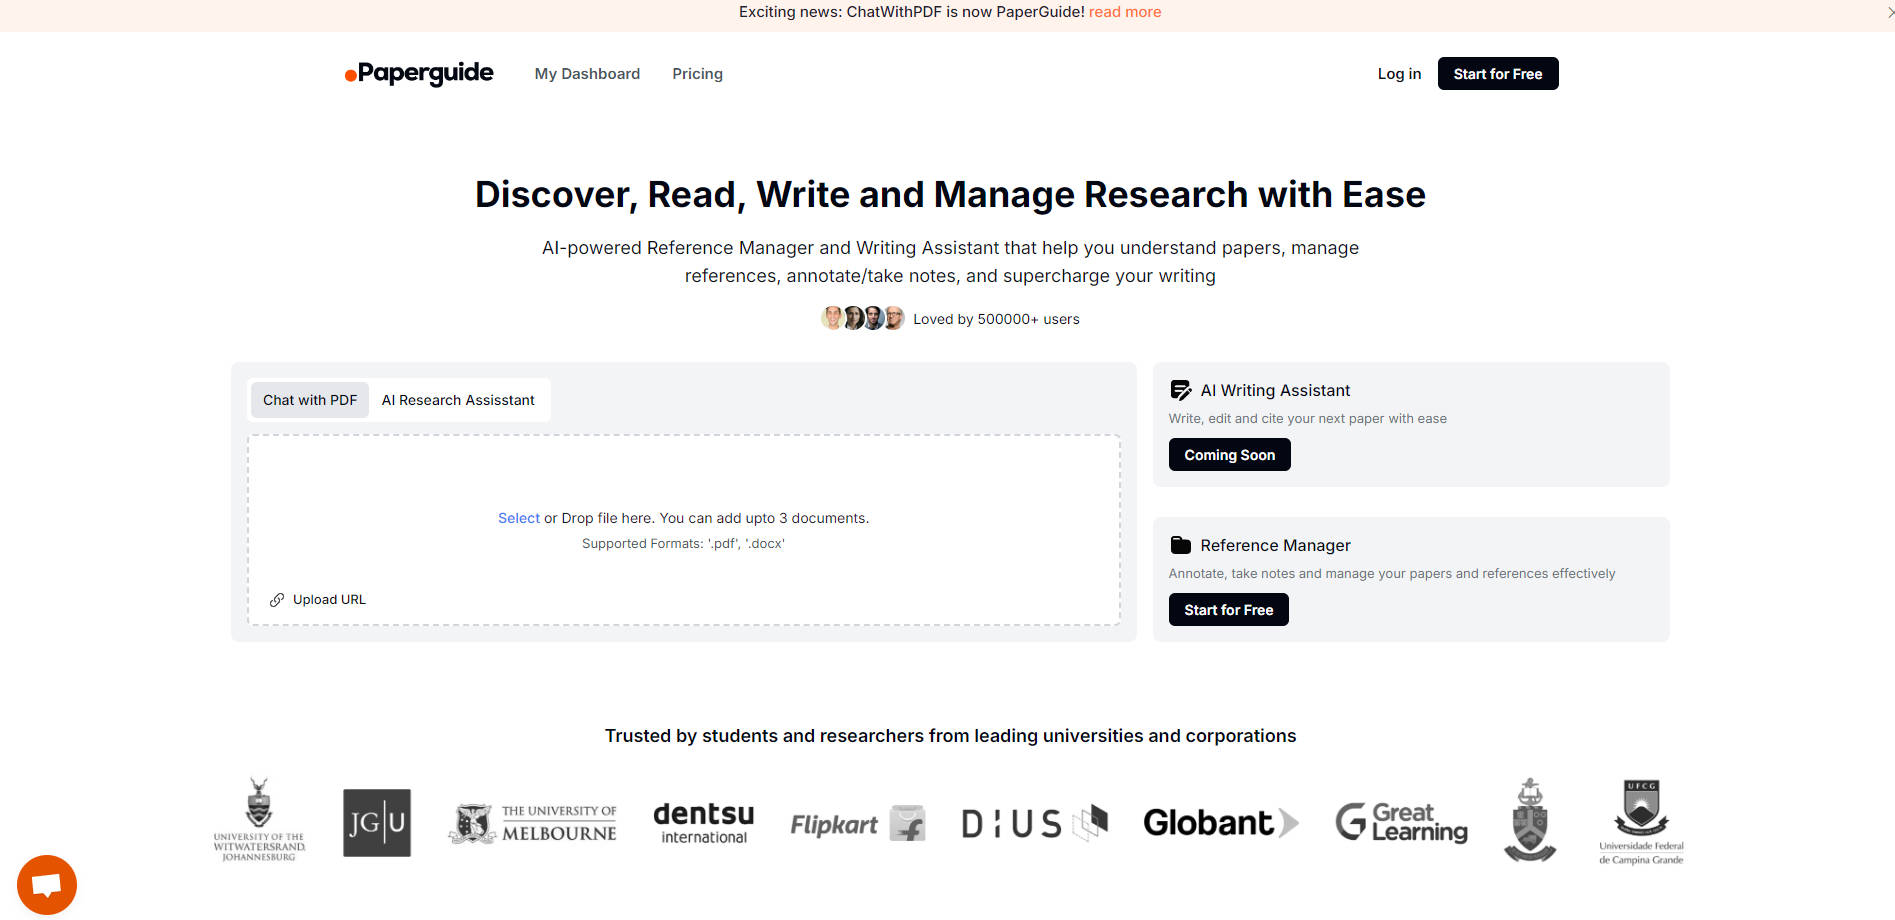The height and width of the screenshot is (920, 1895).
Task: Dismiss the announcement banner with the X
Action: [x=1888, y=11]
